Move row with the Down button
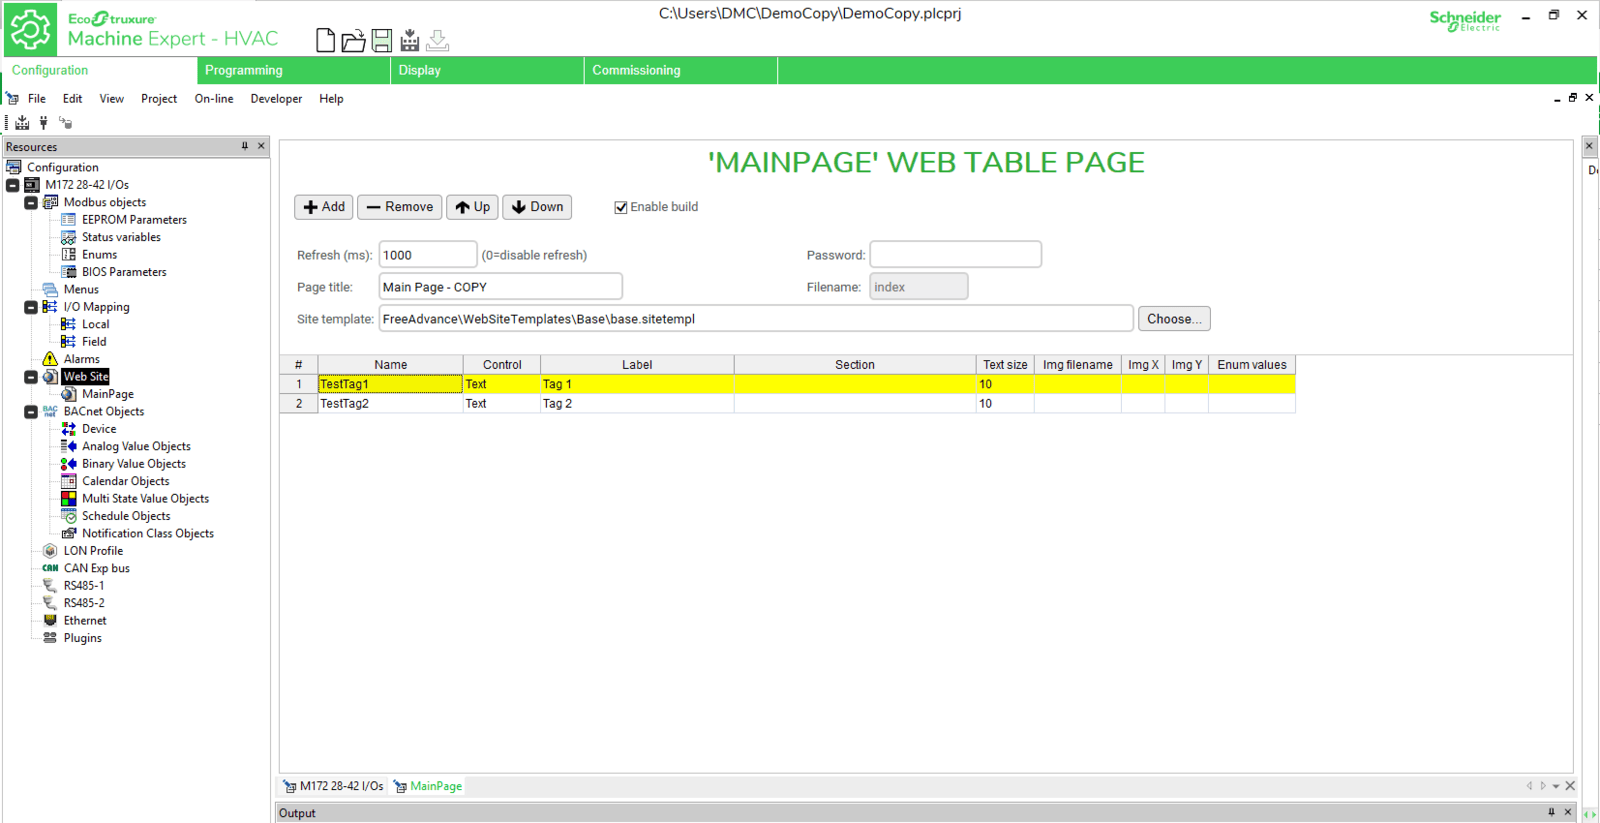Screen dimensions: 1600x823 pos(537,207)
